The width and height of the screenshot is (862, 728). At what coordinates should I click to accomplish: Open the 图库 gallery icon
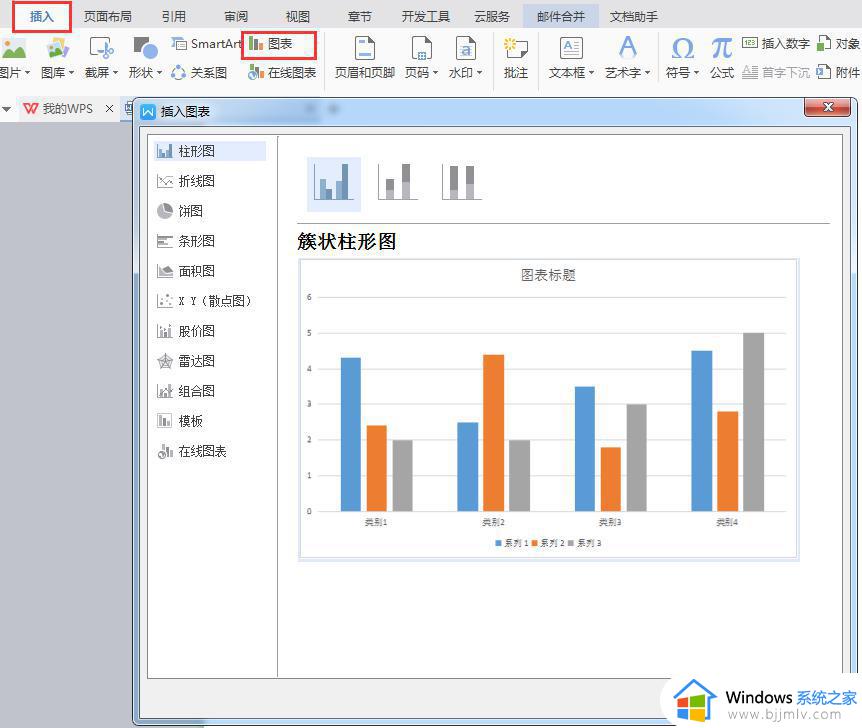point(58,48)
